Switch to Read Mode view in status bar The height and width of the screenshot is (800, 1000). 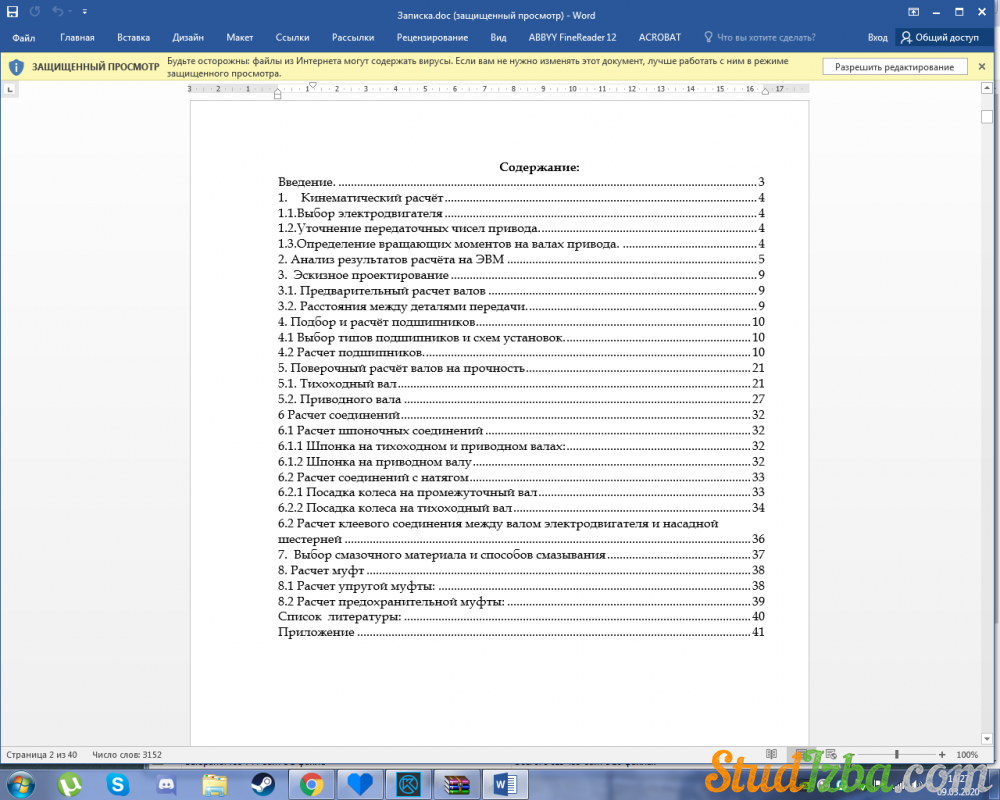coord(770,754)
